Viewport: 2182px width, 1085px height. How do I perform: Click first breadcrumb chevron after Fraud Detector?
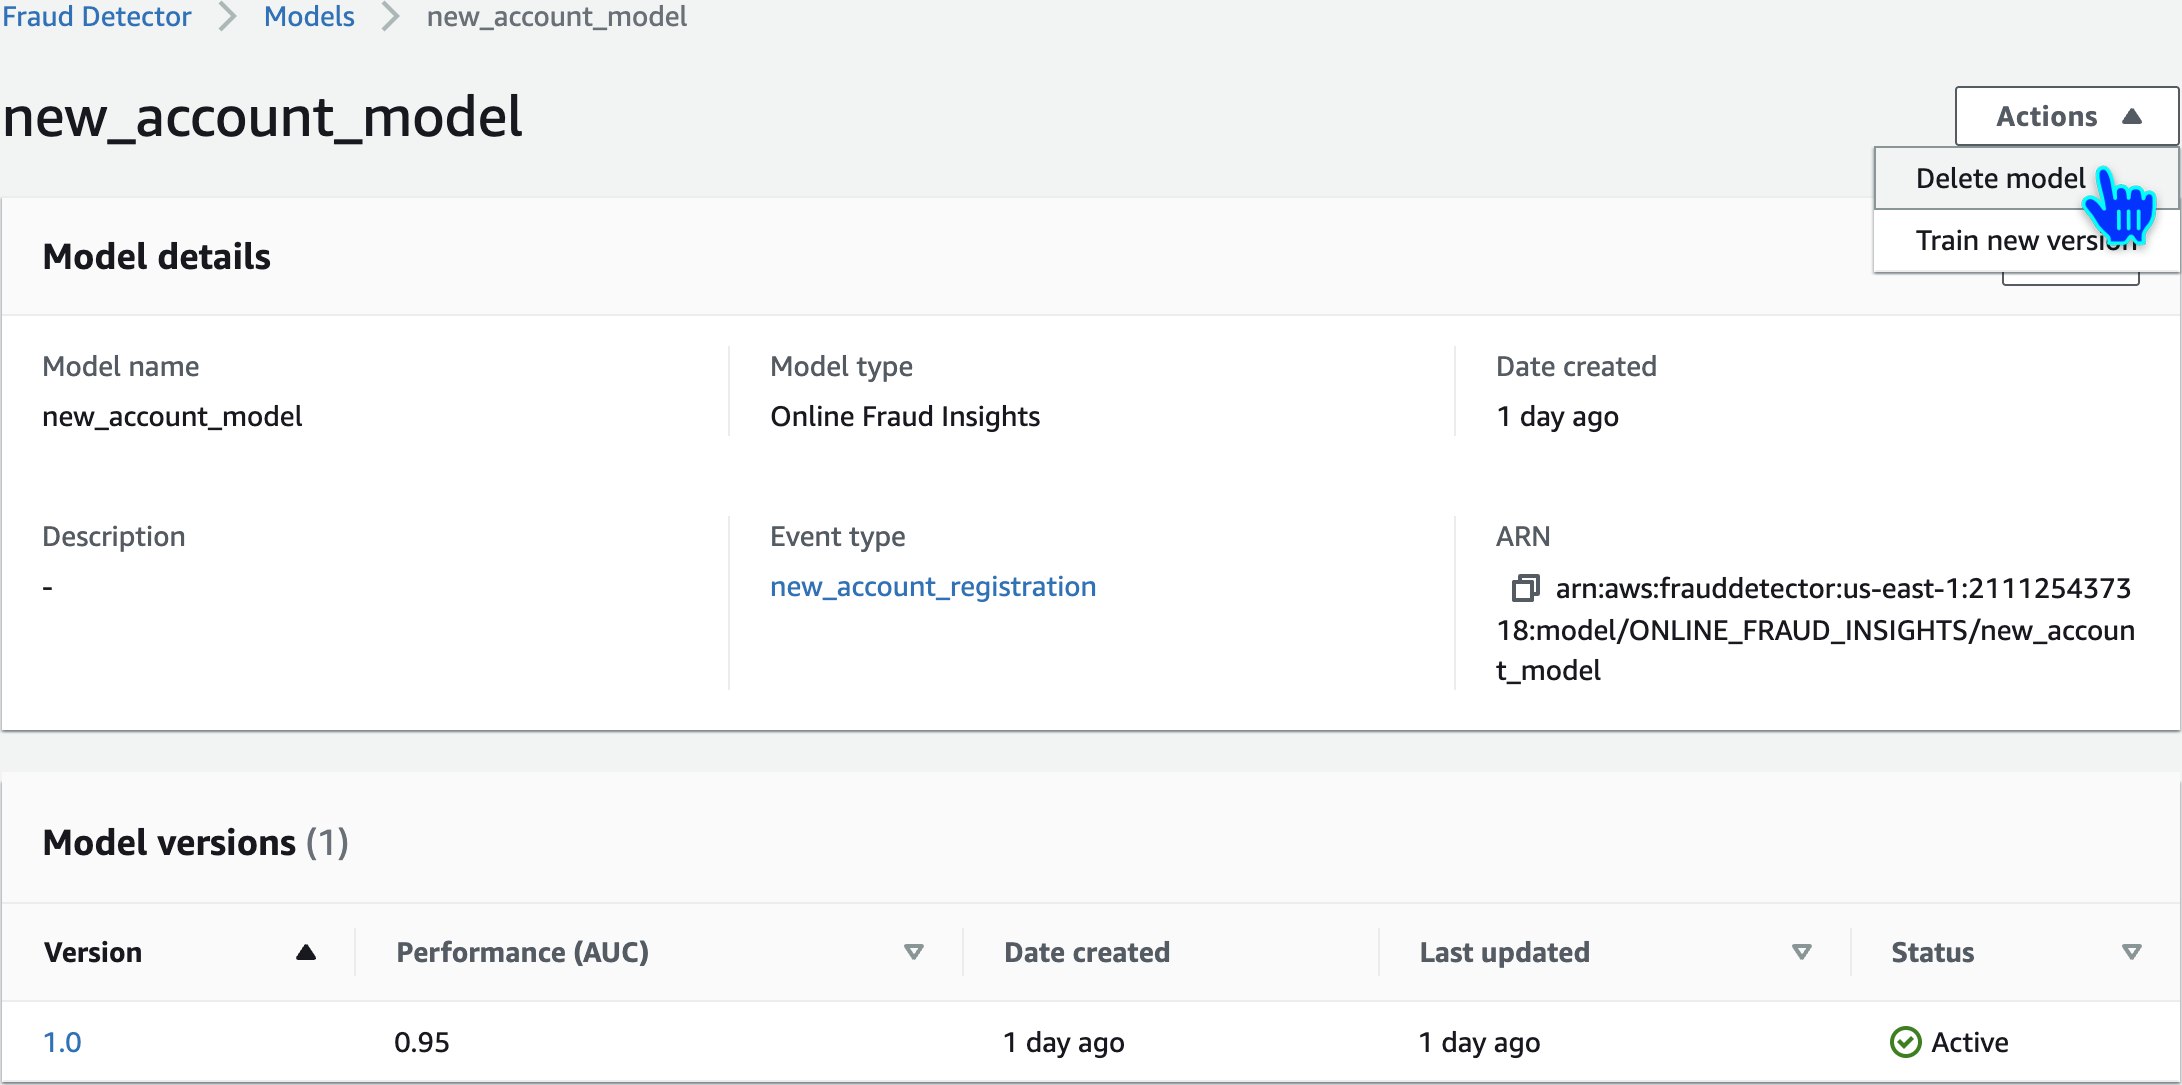(228, 17)
